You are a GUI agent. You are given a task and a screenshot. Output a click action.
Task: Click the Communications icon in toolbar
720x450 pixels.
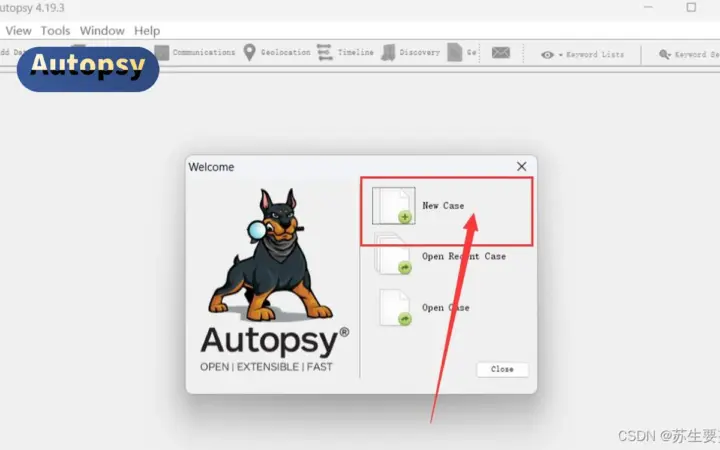pyautogui.click(x=162, y=52)
